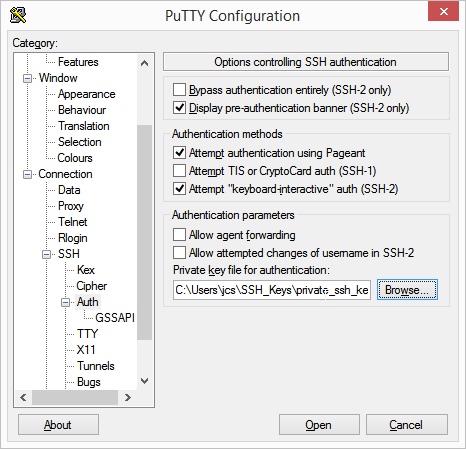Image resolution: width=466 pixels, height=449 pixels.
Task: Click the vertical scrollbar thumb in Category
Action: [x=144, y=232]
